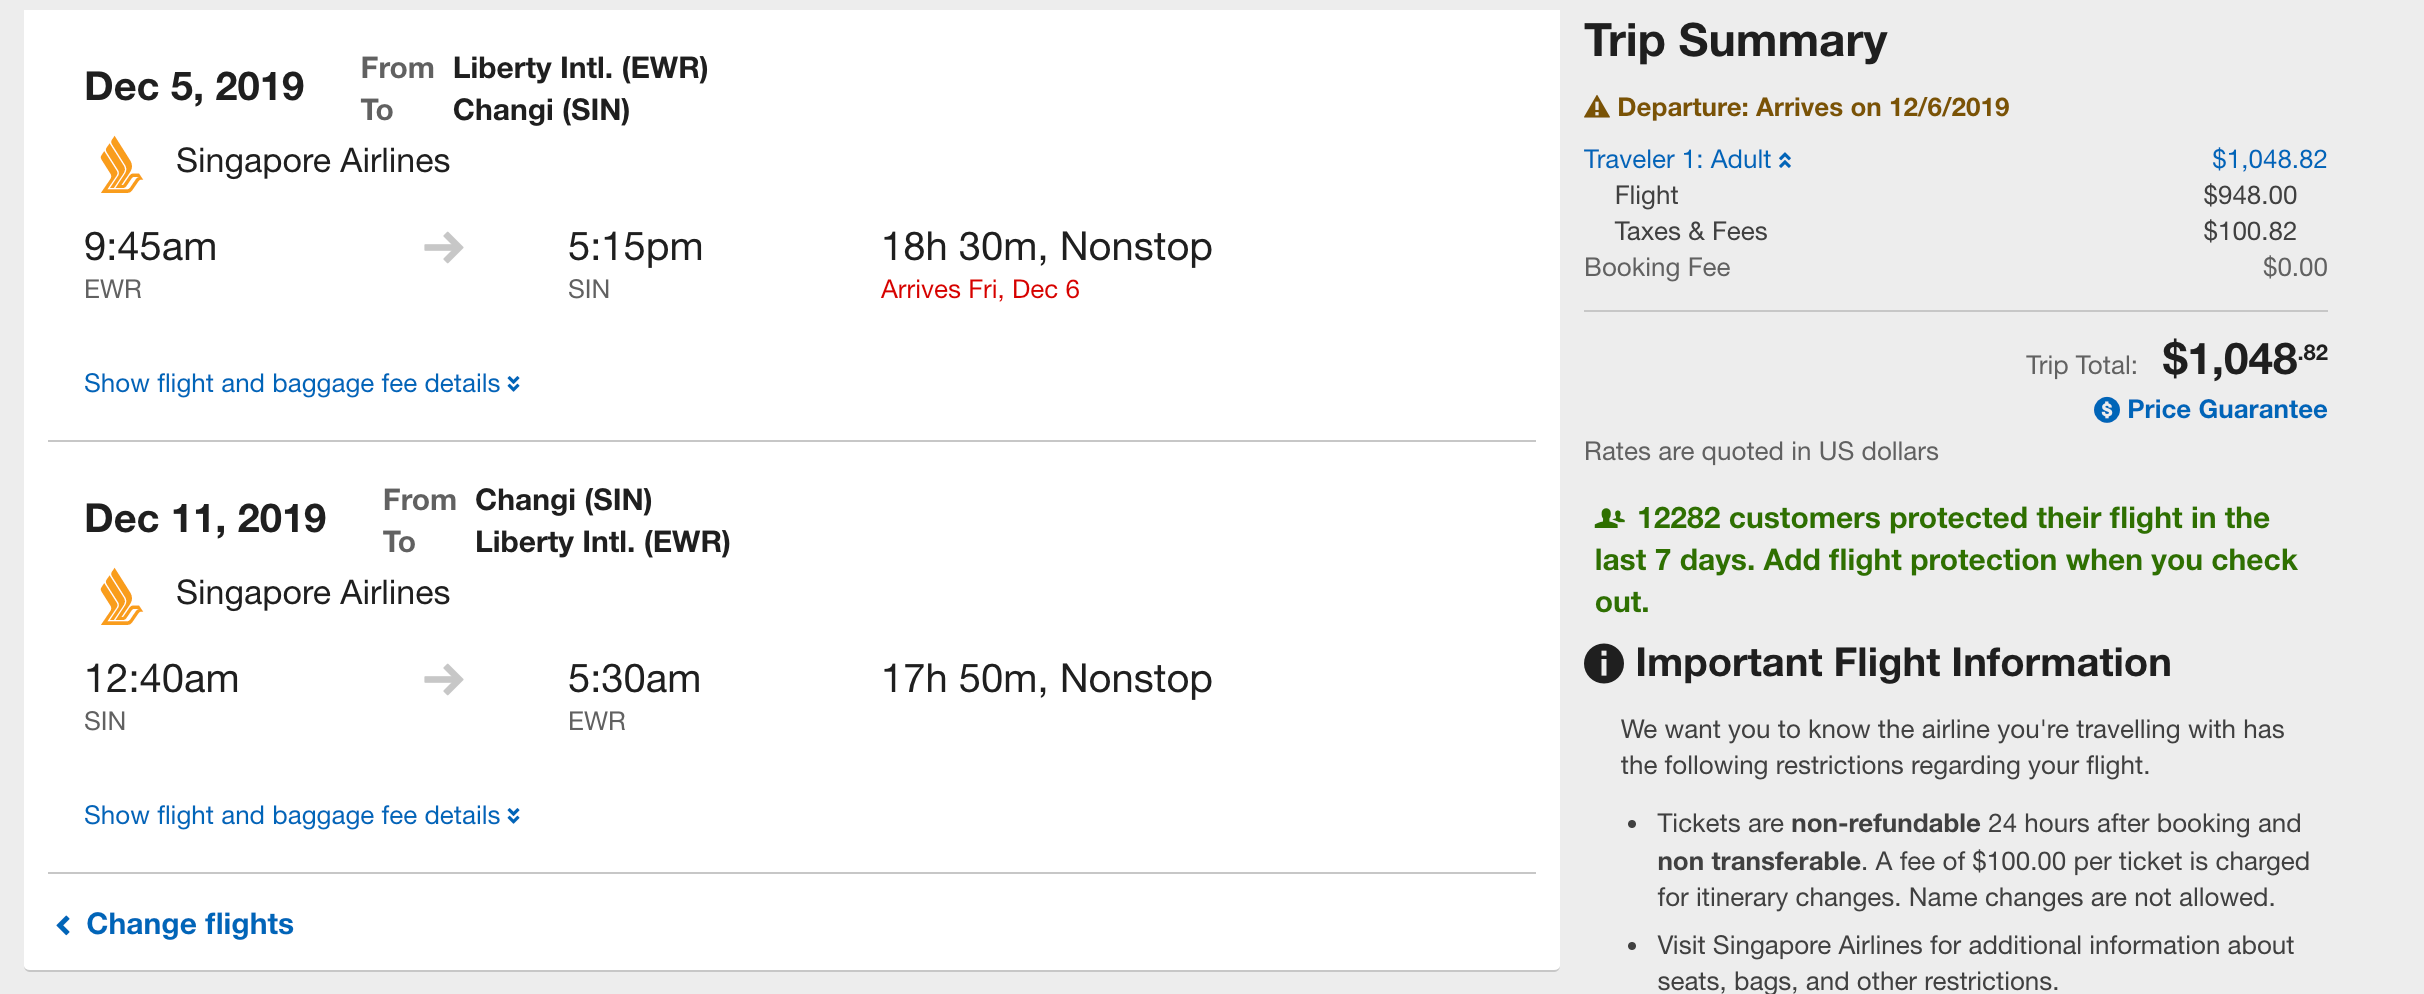Click the red "Arrives Fri, Dec 6" notice
The height and width of the screenshot is (994, 2424).
(x=980, y=290)
